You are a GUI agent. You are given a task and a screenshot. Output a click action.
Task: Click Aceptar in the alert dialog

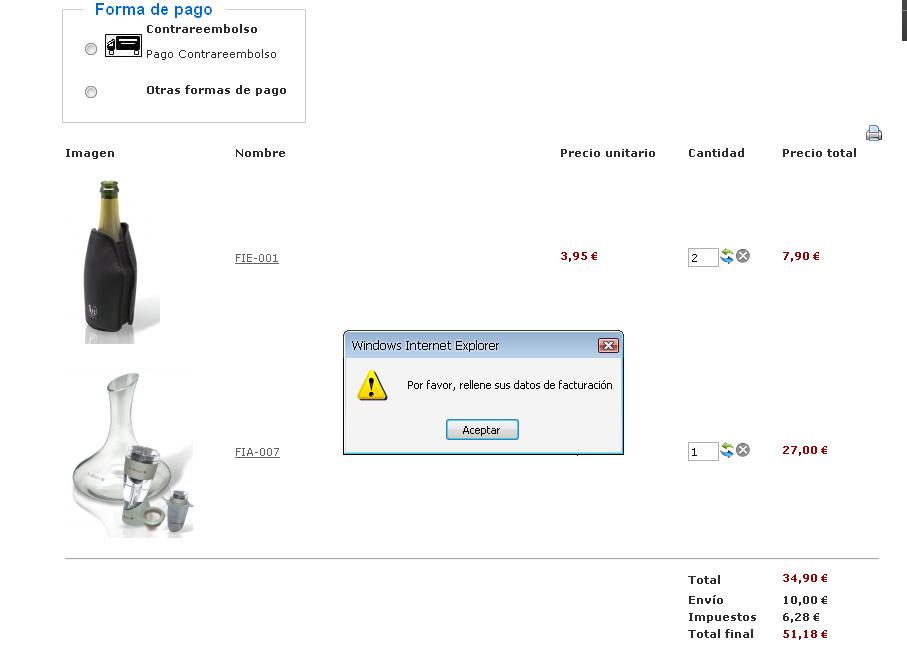482,430
